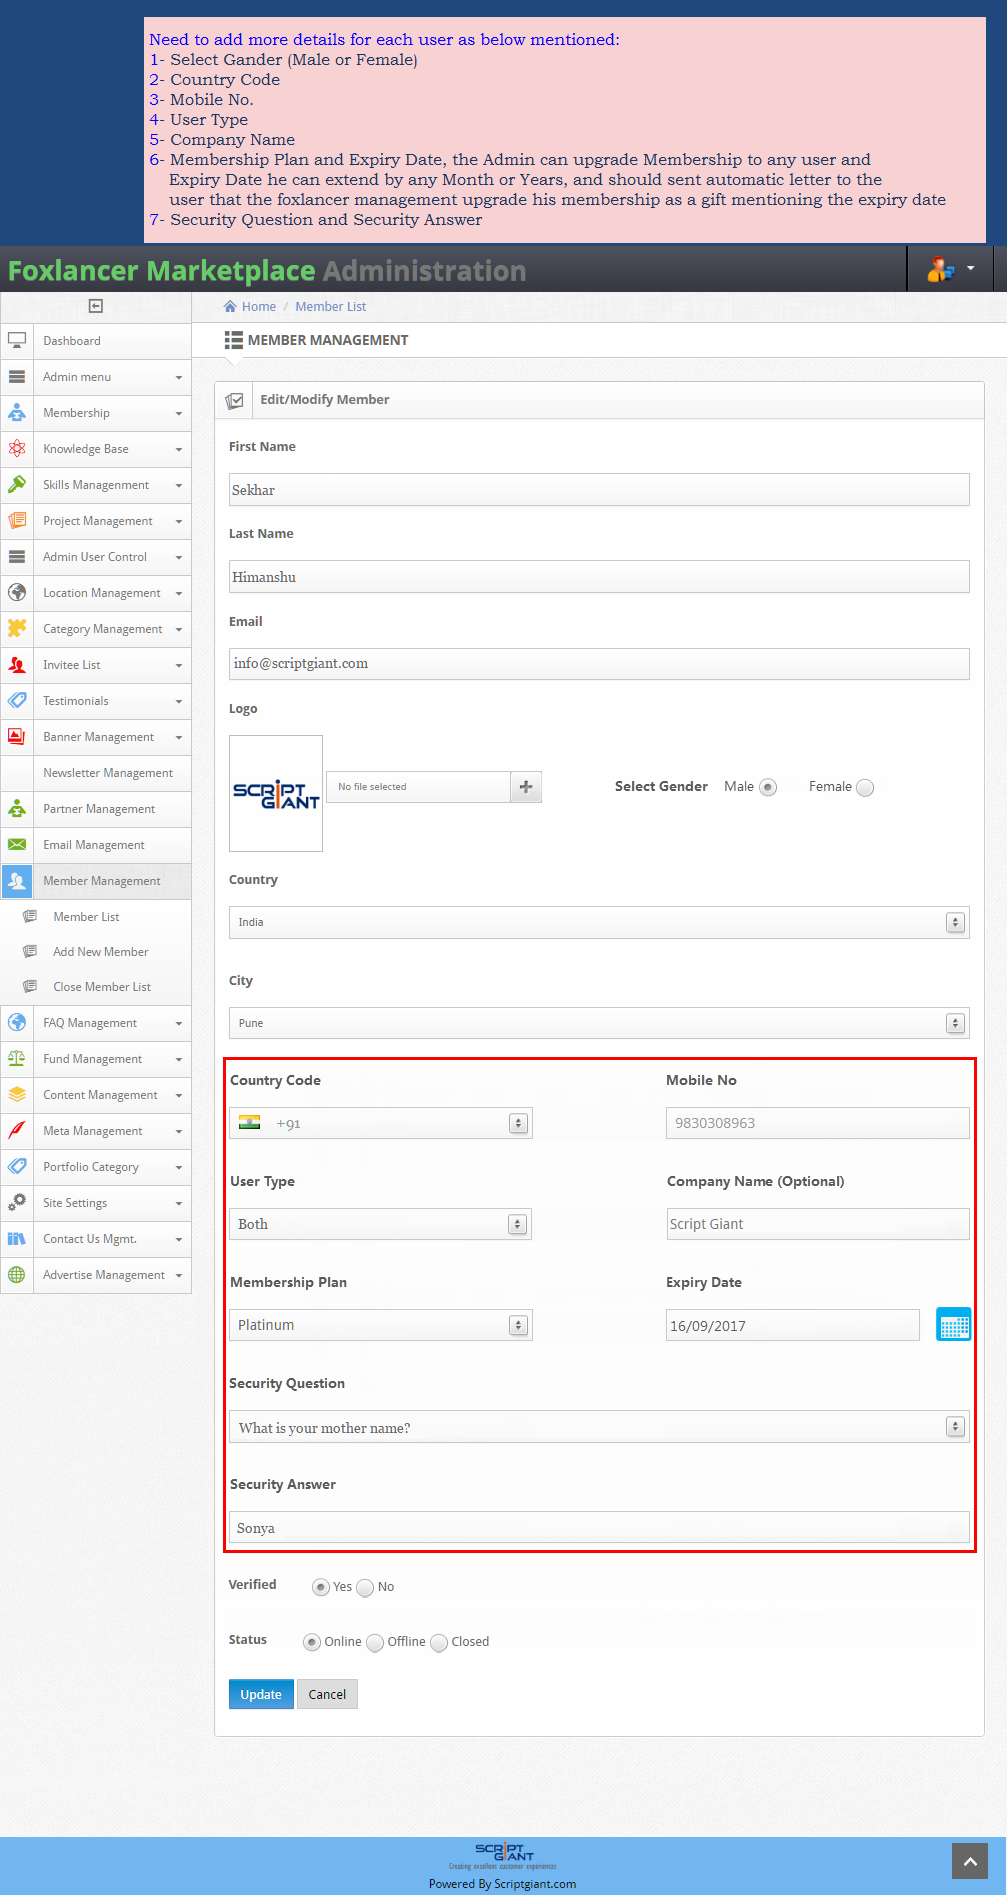Image resolution: width=1007 pixels, height=1895 pixels.
Task: Set Verified to Yes
Action: tap(321, 1587)
